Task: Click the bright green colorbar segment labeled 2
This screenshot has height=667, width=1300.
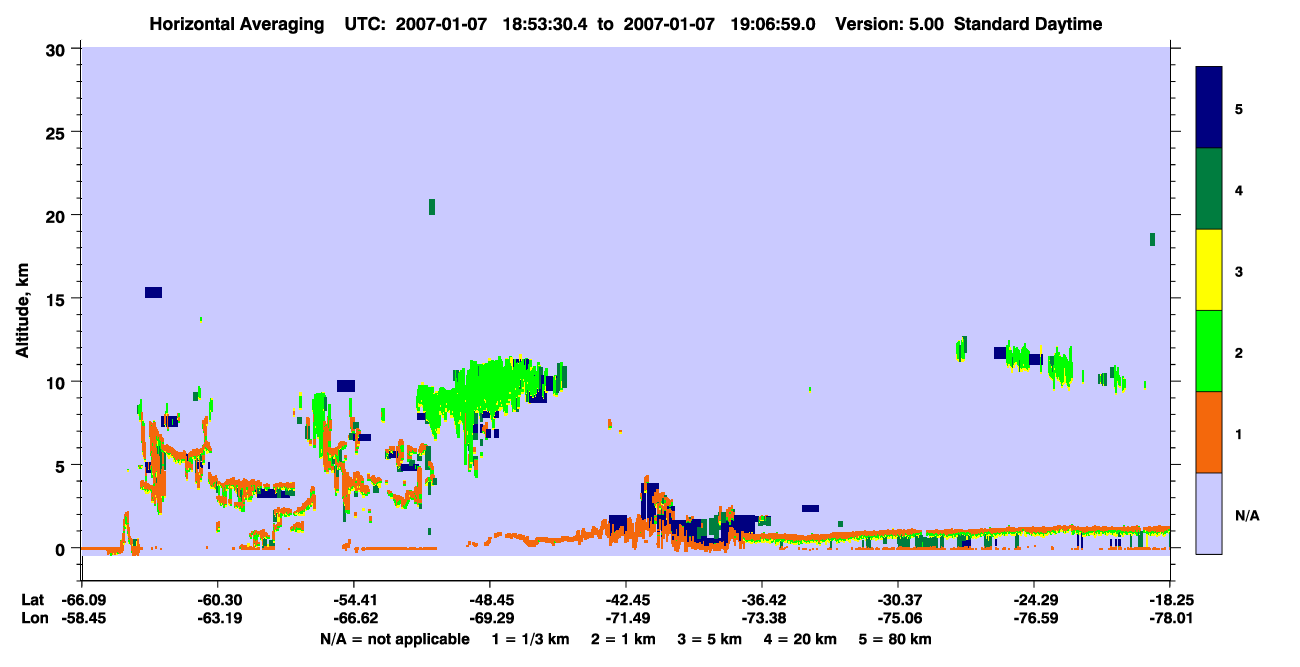Action: coord(1209,351)
